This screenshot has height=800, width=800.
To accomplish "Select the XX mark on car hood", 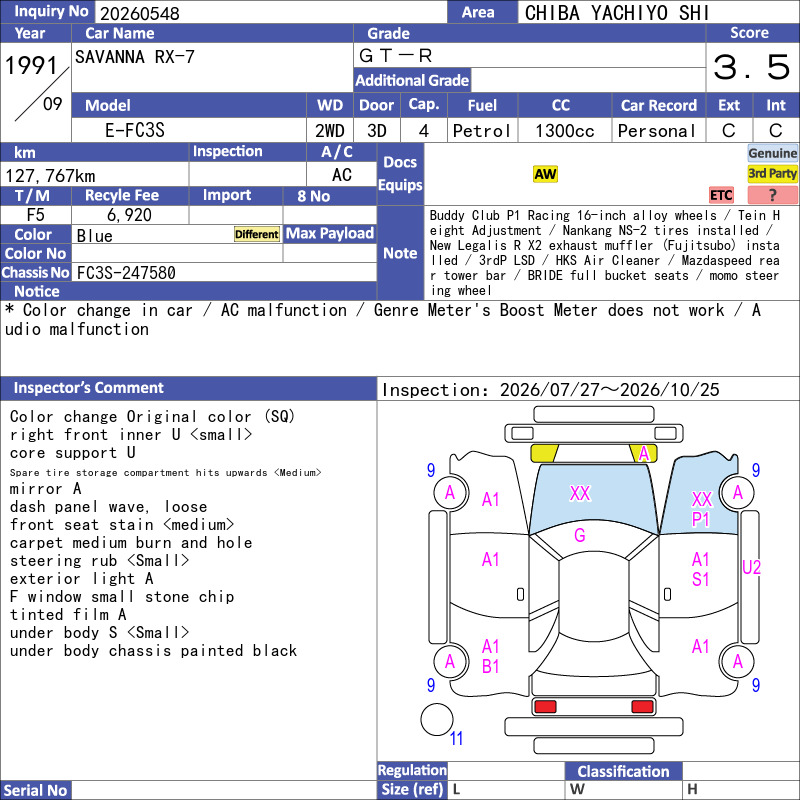I will (x=580, y=493).
